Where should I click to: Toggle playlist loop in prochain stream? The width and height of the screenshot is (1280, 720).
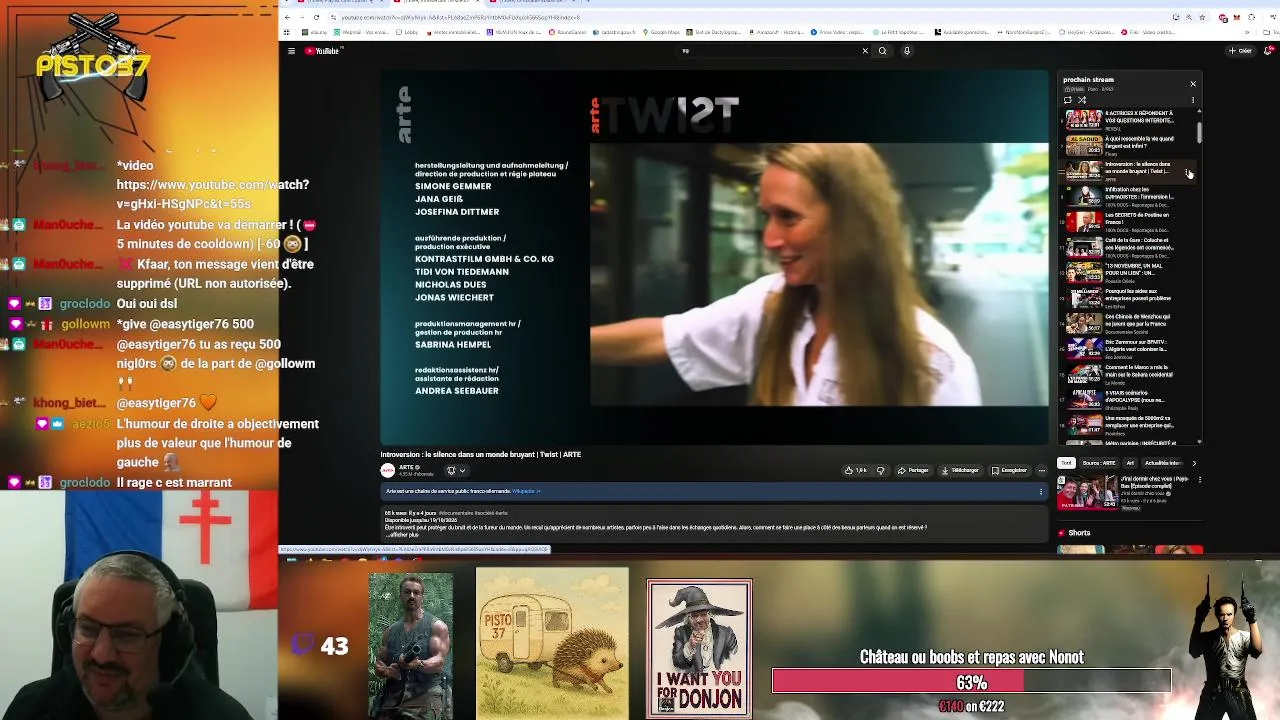pyautogui.click(x=1068, y=100)
